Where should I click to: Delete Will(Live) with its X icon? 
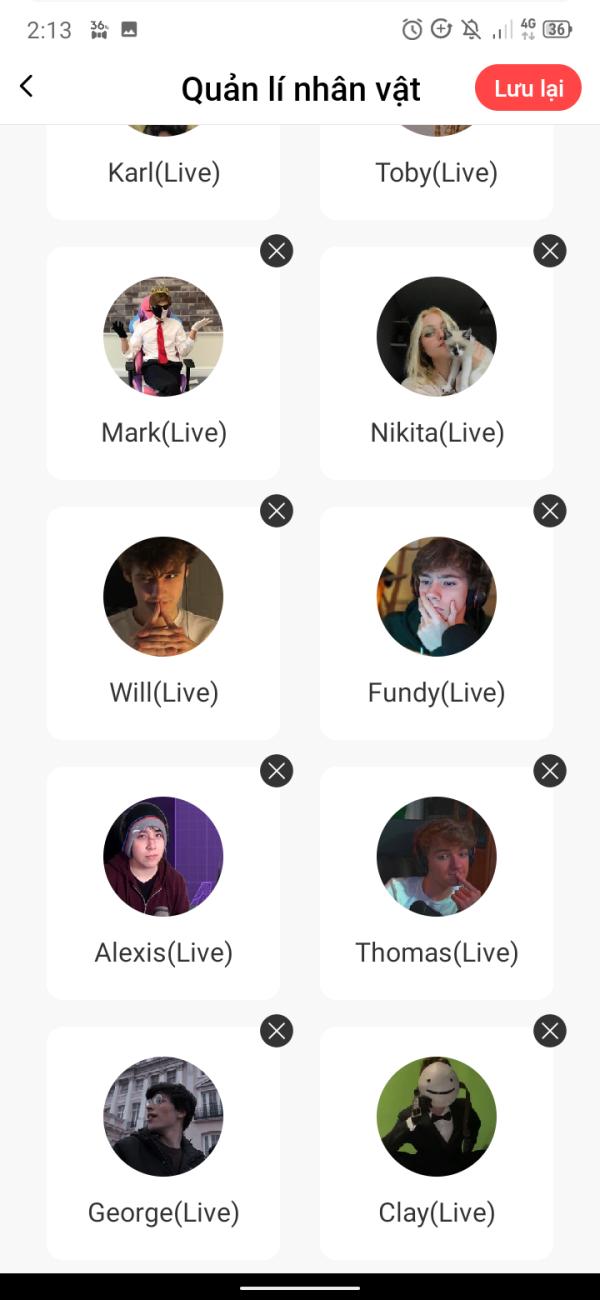pyautogui.click(x=277, y=511)
